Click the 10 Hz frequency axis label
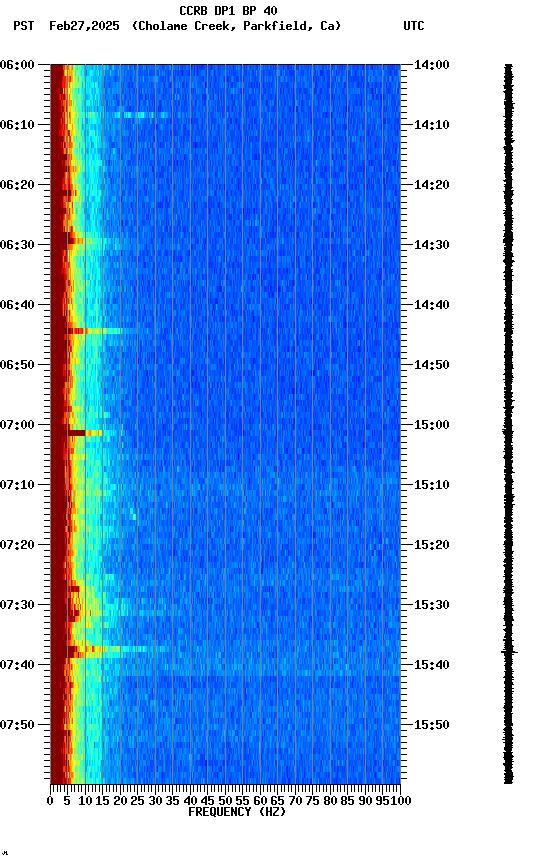This screenshot has height=864, width=552. (85, 801)
